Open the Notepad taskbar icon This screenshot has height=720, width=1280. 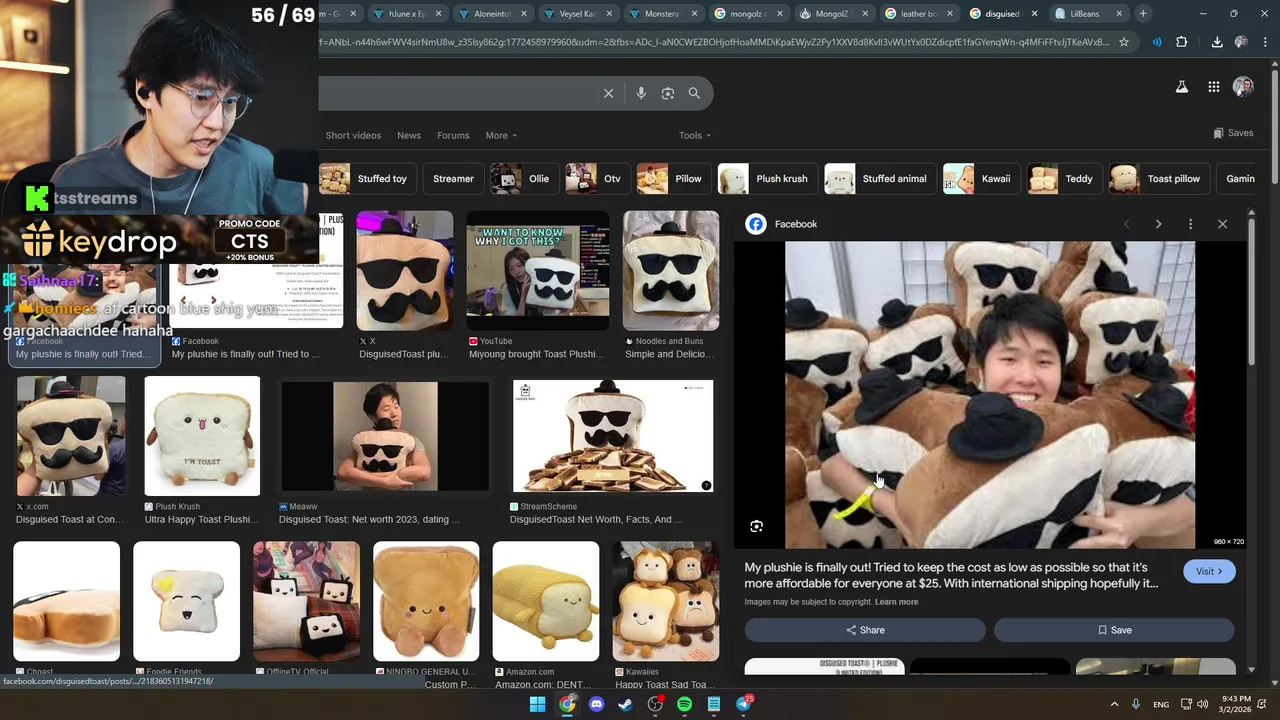point(714,704)
